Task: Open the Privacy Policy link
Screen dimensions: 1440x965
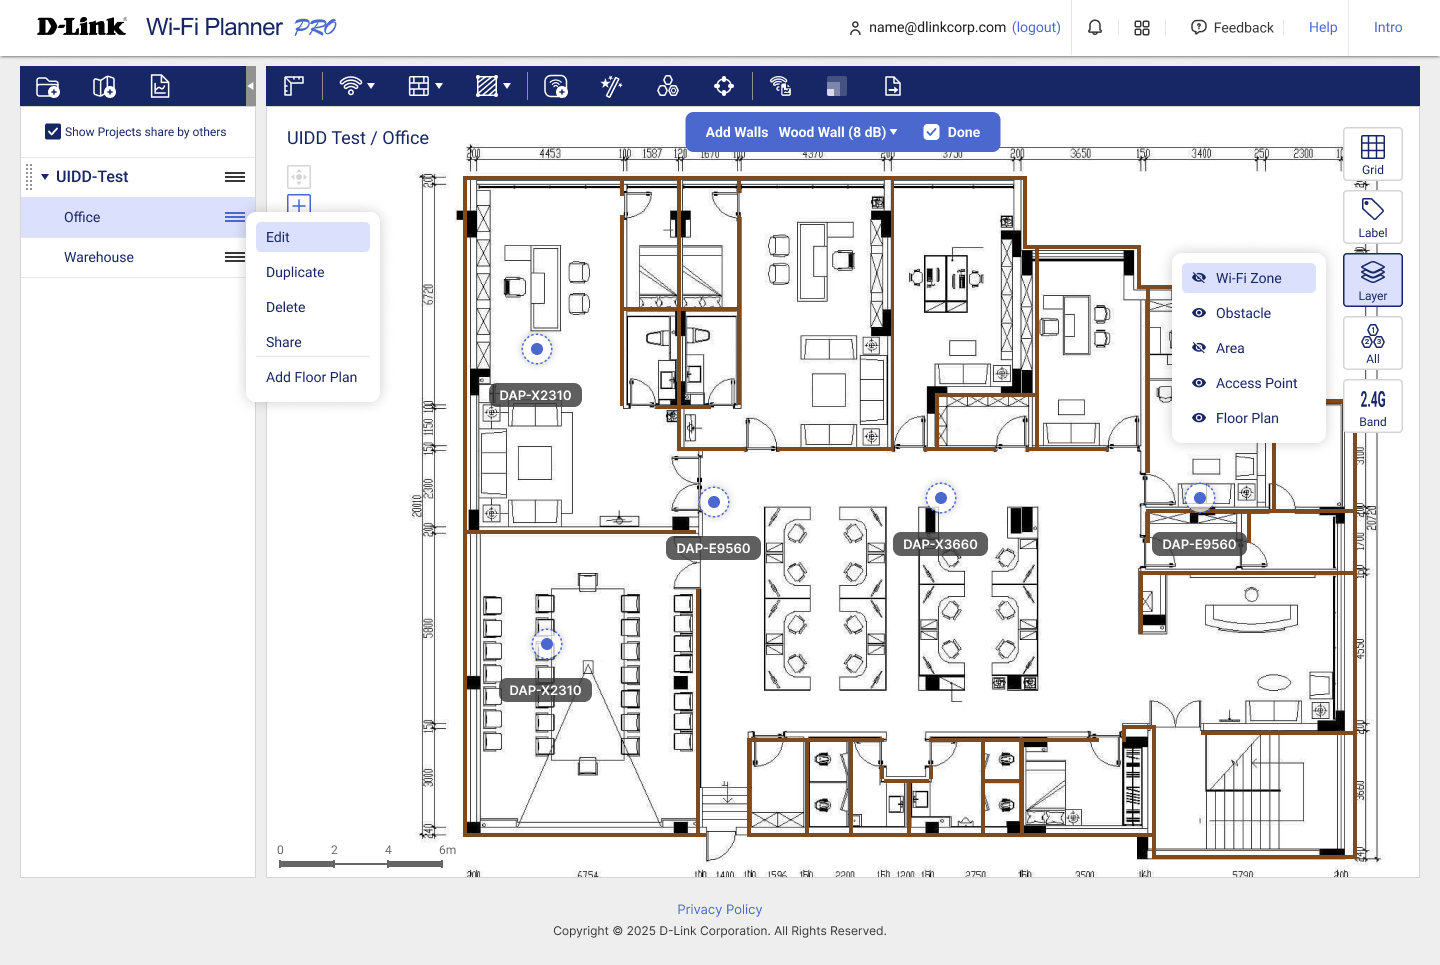Action: pyautogui.click(x=720, y=909)
